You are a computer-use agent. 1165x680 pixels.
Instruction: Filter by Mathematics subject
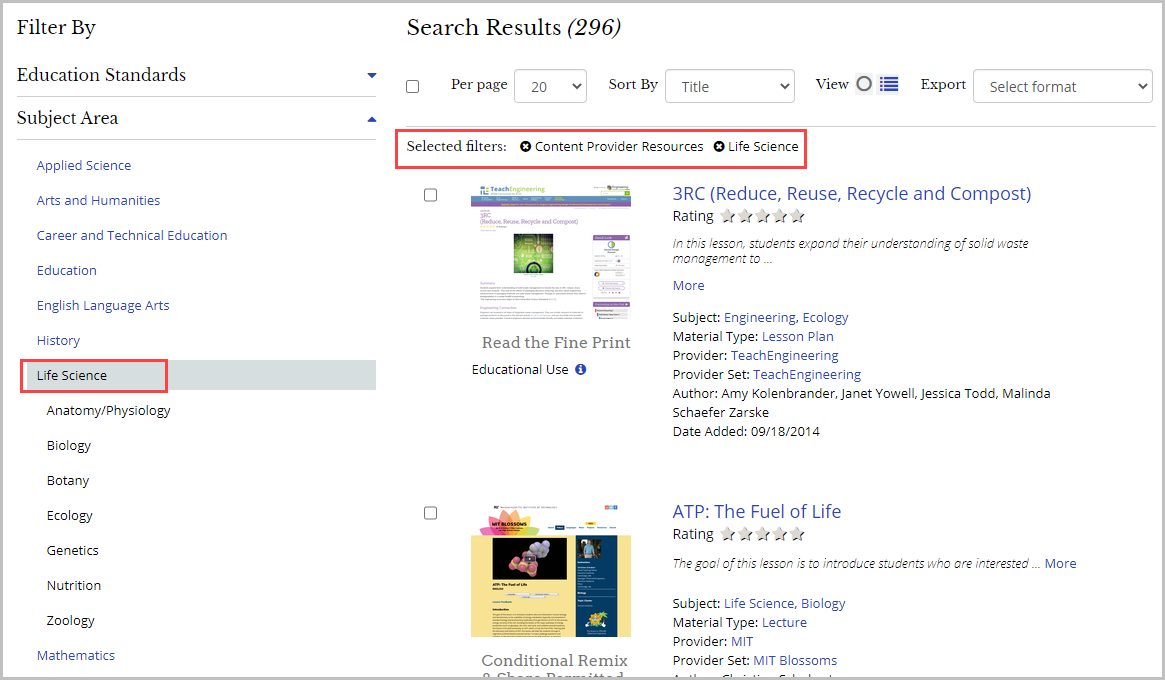click(76, 655)
